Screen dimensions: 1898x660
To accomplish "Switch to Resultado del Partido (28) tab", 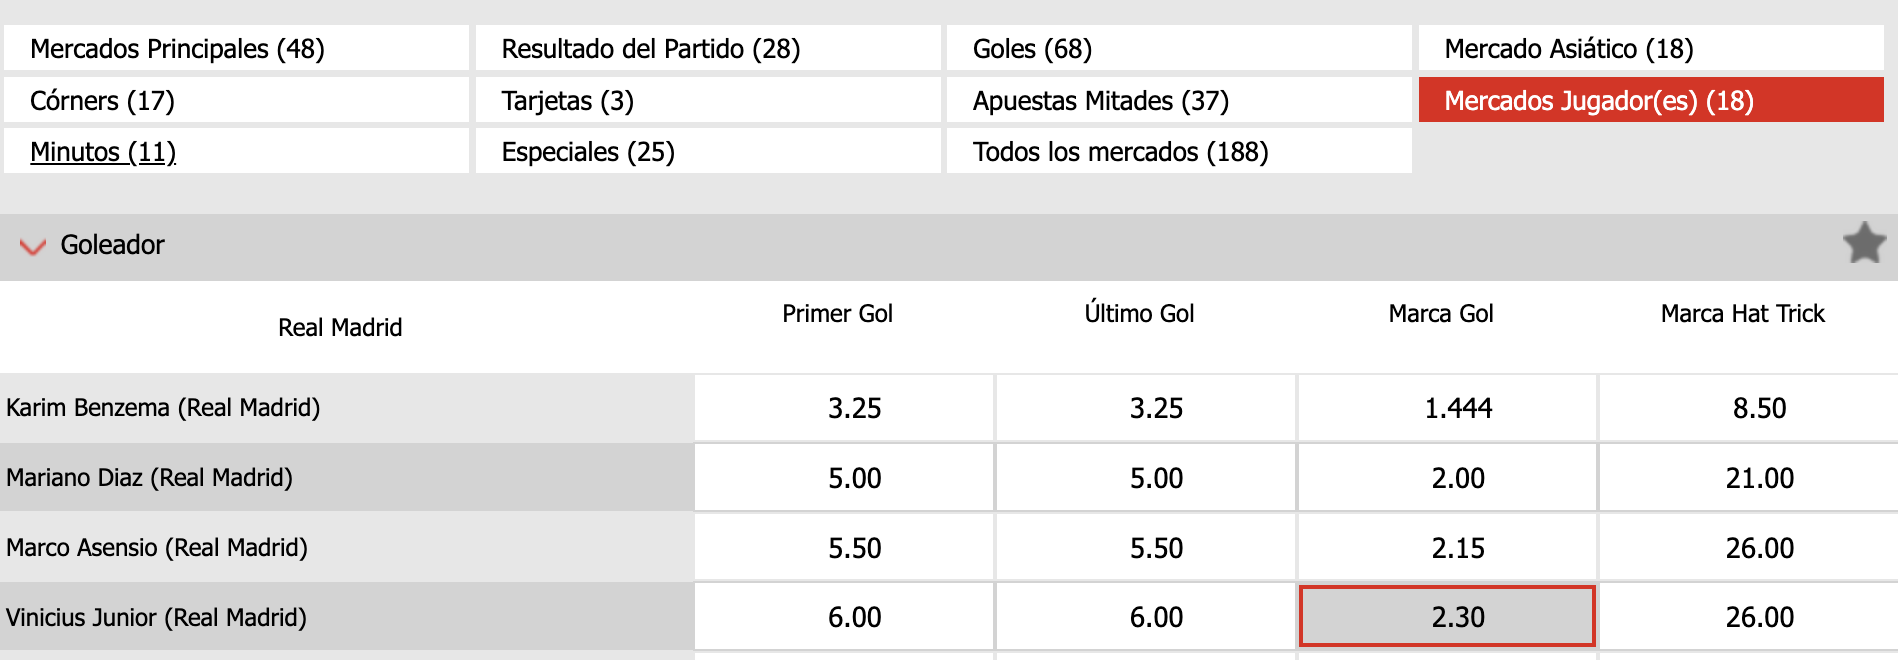I will 707,49.
